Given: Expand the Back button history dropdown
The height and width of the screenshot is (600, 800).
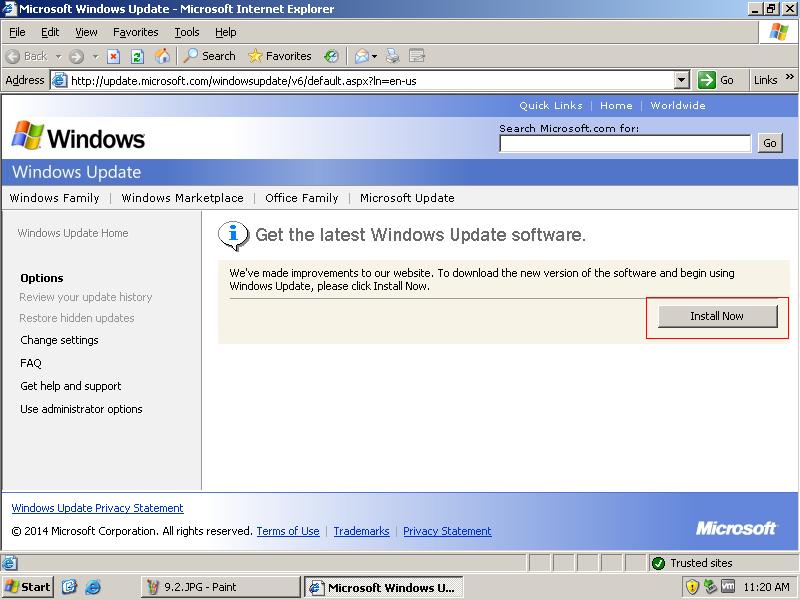Looking at the screenshot, I should click(x=58, y=56).
